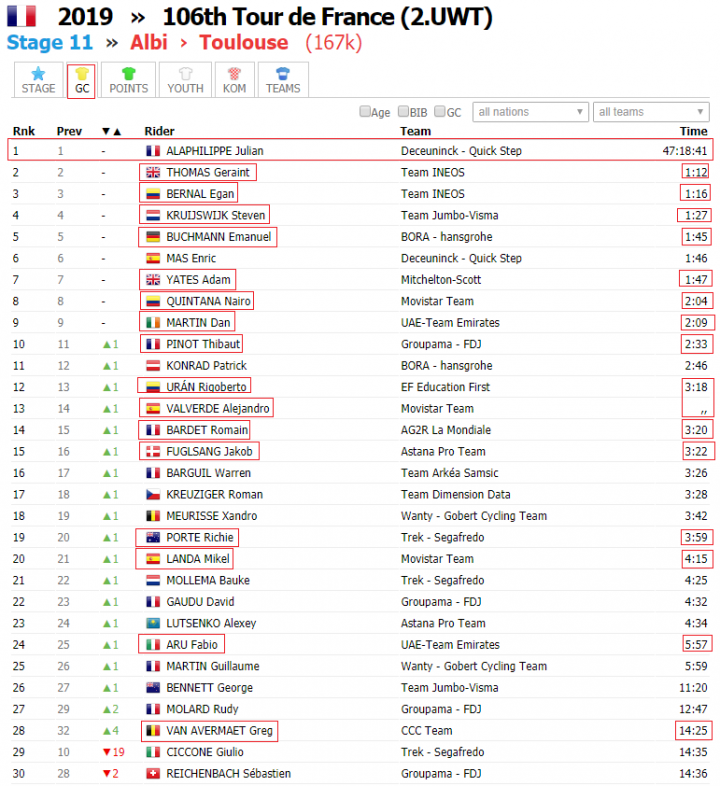The image size is (720, 786).
Task: Open rider LANDA Mikel's link
Action: [x=198, y=559]
